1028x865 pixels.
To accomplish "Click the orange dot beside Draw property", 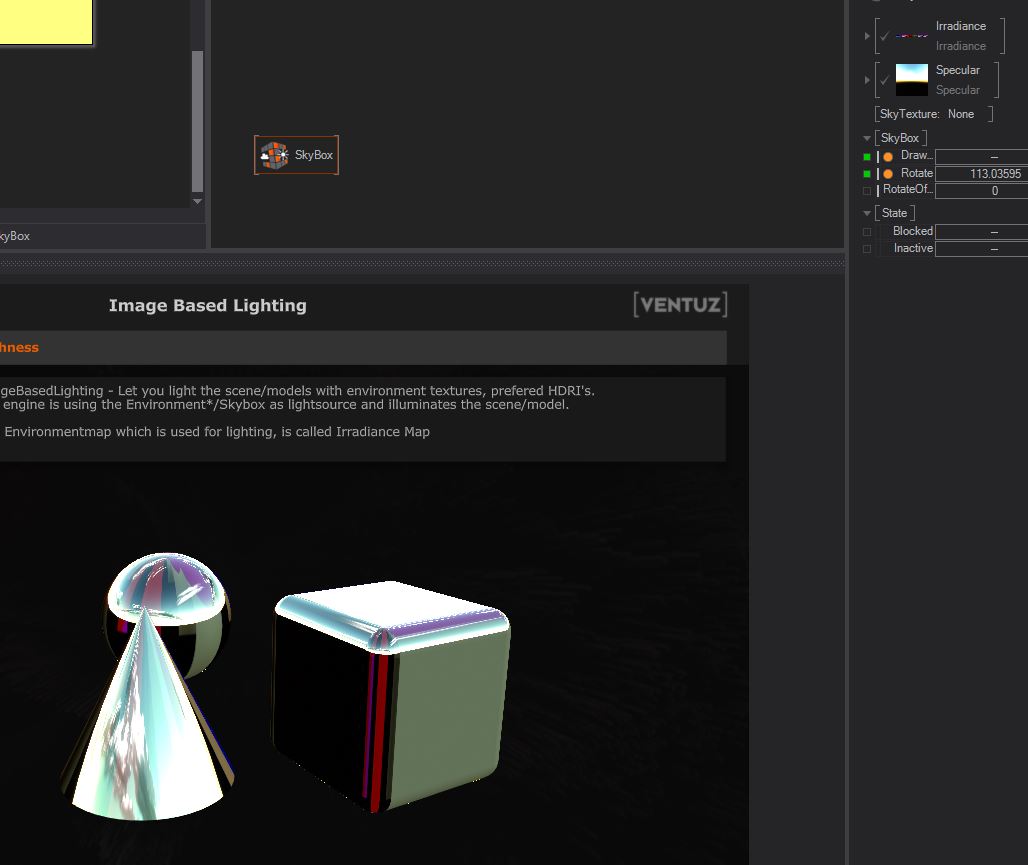I will pos(888,157).
